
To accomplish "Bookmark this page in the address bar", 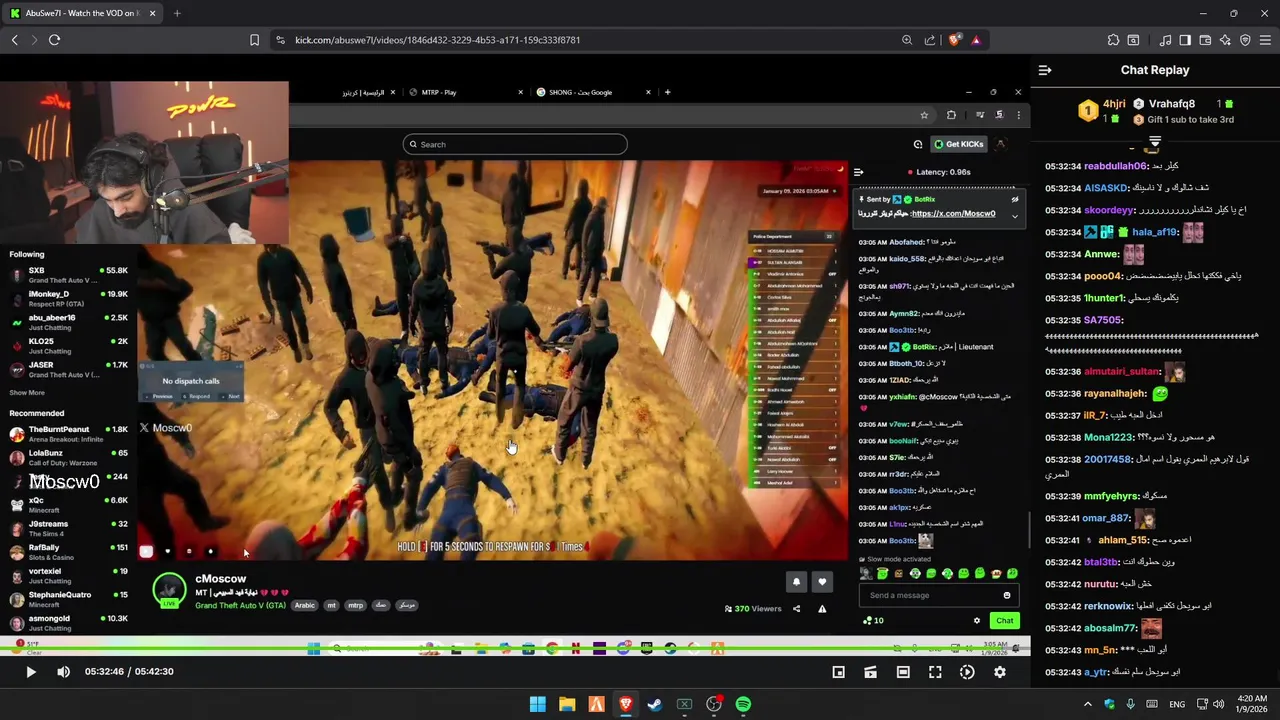I will click(254, 40).
